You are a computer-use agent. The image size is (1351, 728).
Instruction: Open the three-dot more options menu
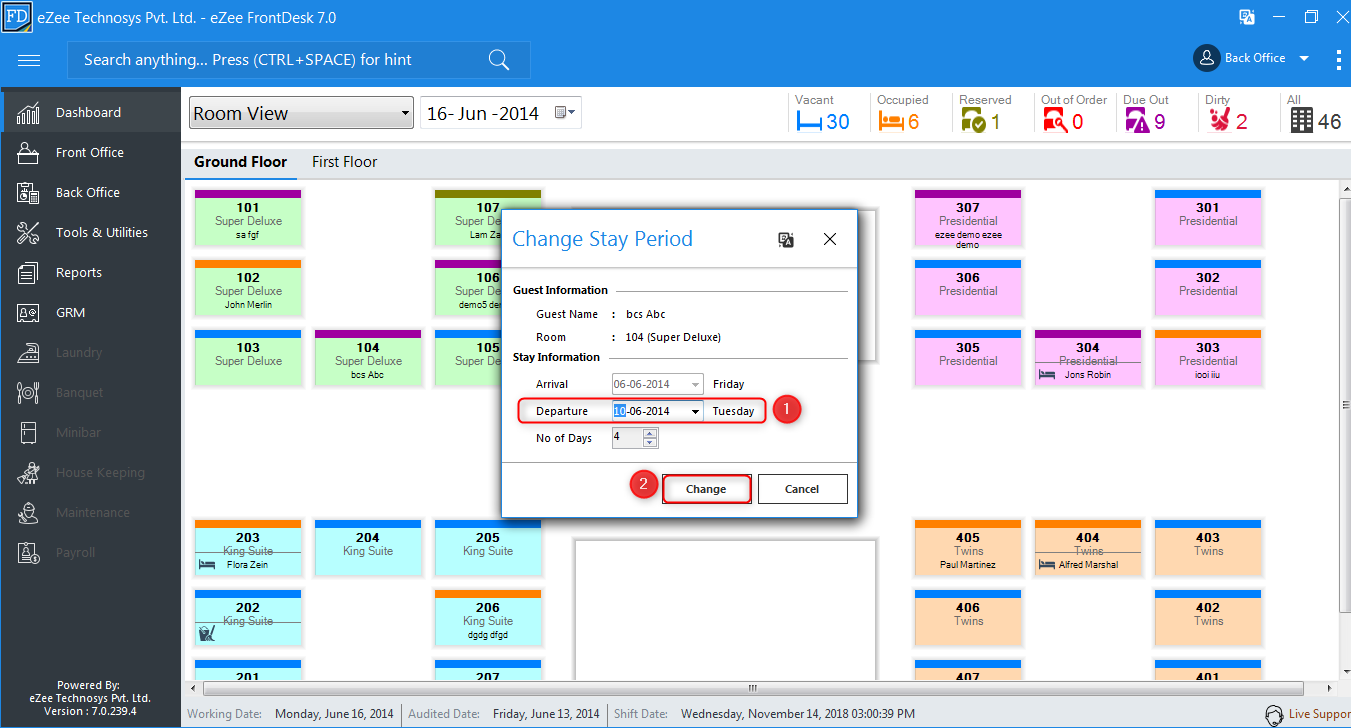pos(1338,59)
